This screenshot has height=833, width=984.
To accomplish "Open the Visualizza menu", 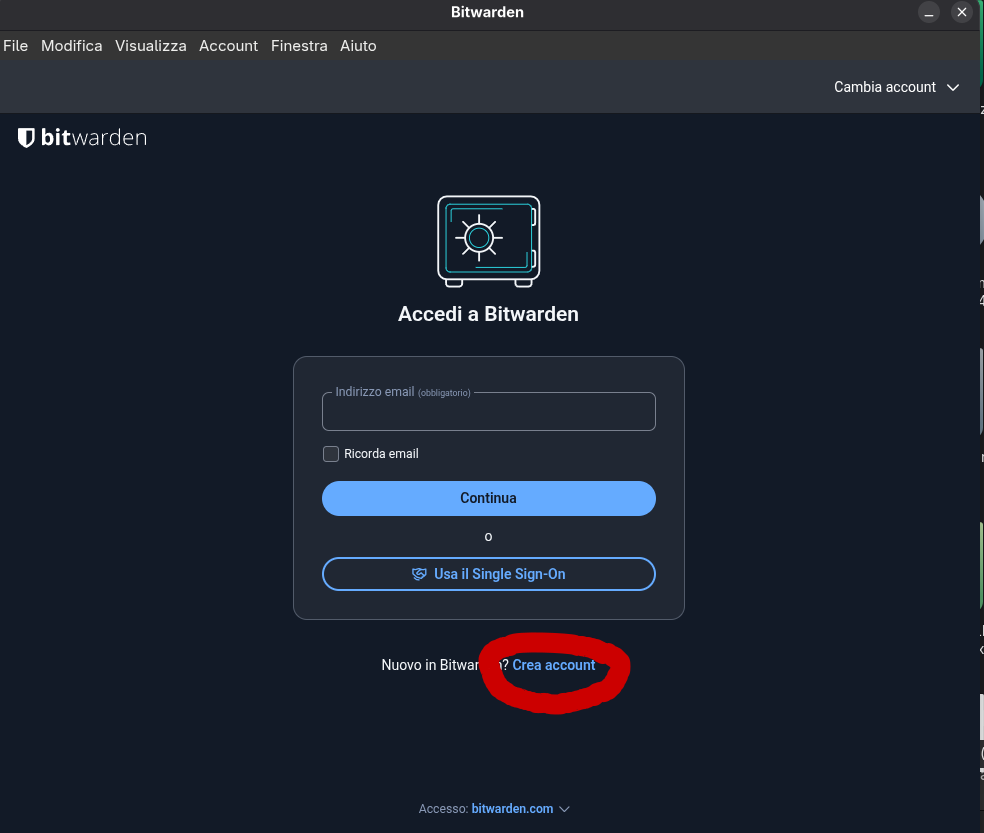I will [150, 46].
